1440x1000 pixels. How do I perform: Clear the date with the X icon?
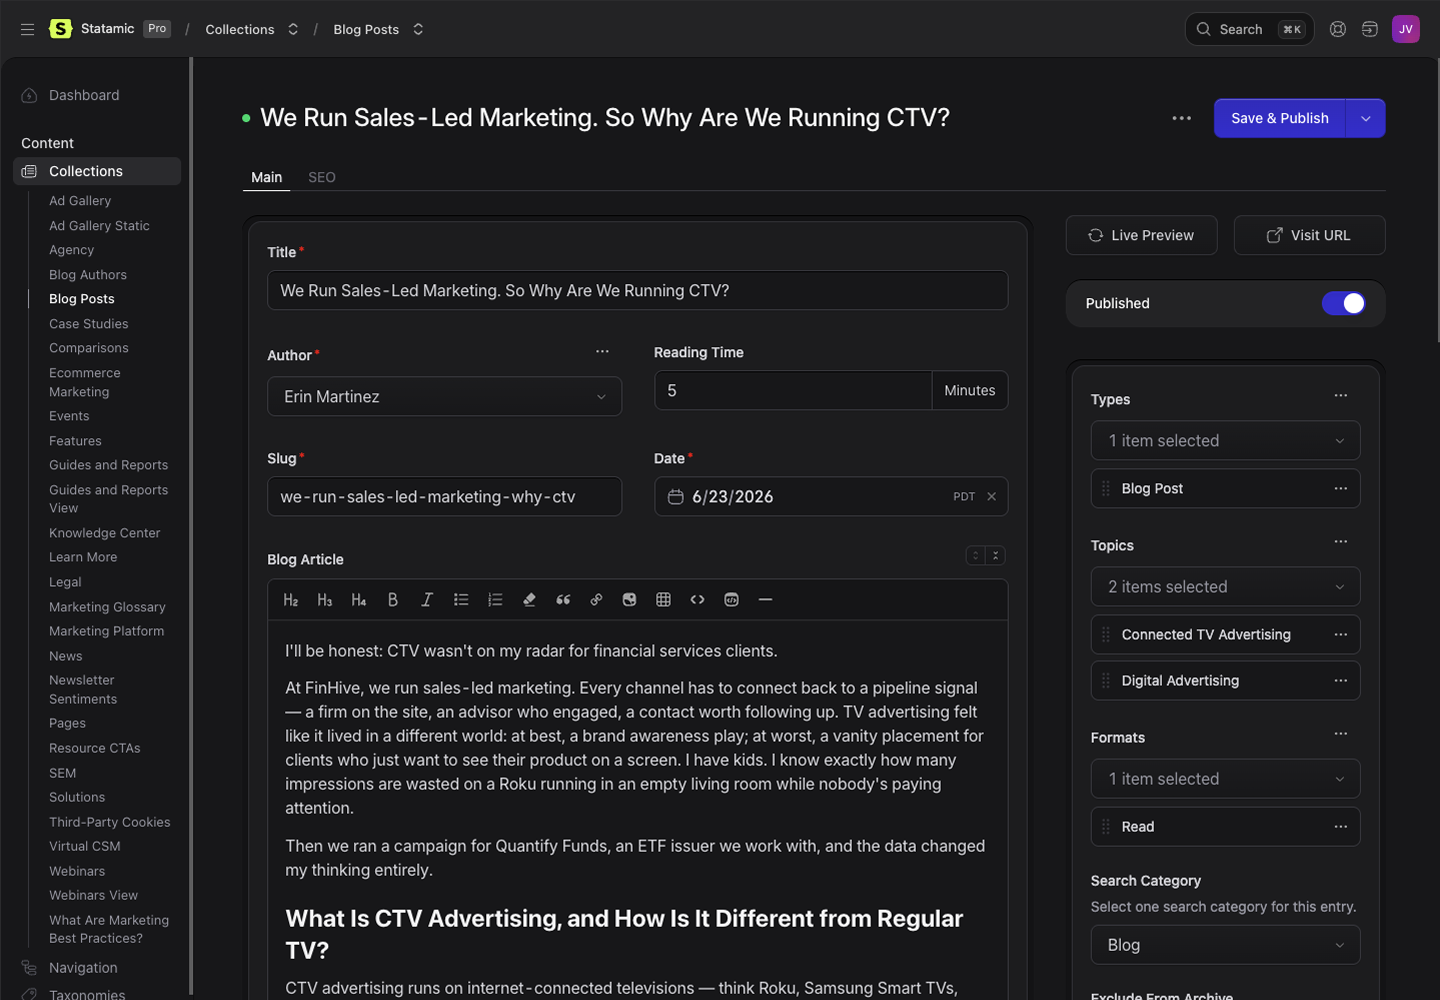992,497
